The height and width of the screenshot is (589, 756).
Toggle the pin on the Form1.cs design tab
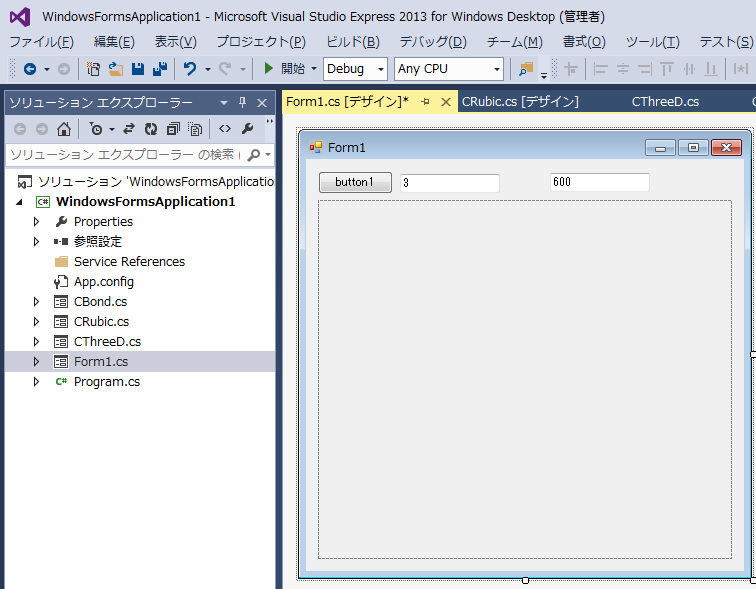[425, 102]
